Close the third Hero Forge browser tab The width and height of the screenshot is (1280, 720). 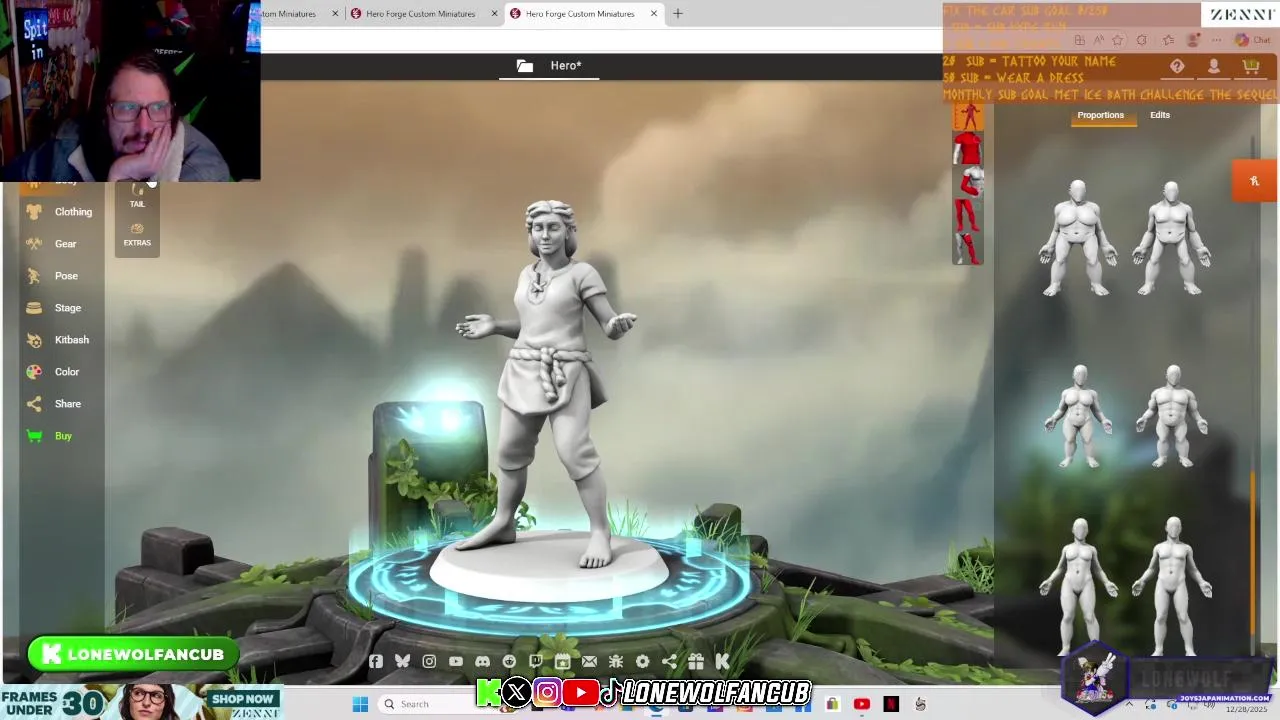click(654, 14)
